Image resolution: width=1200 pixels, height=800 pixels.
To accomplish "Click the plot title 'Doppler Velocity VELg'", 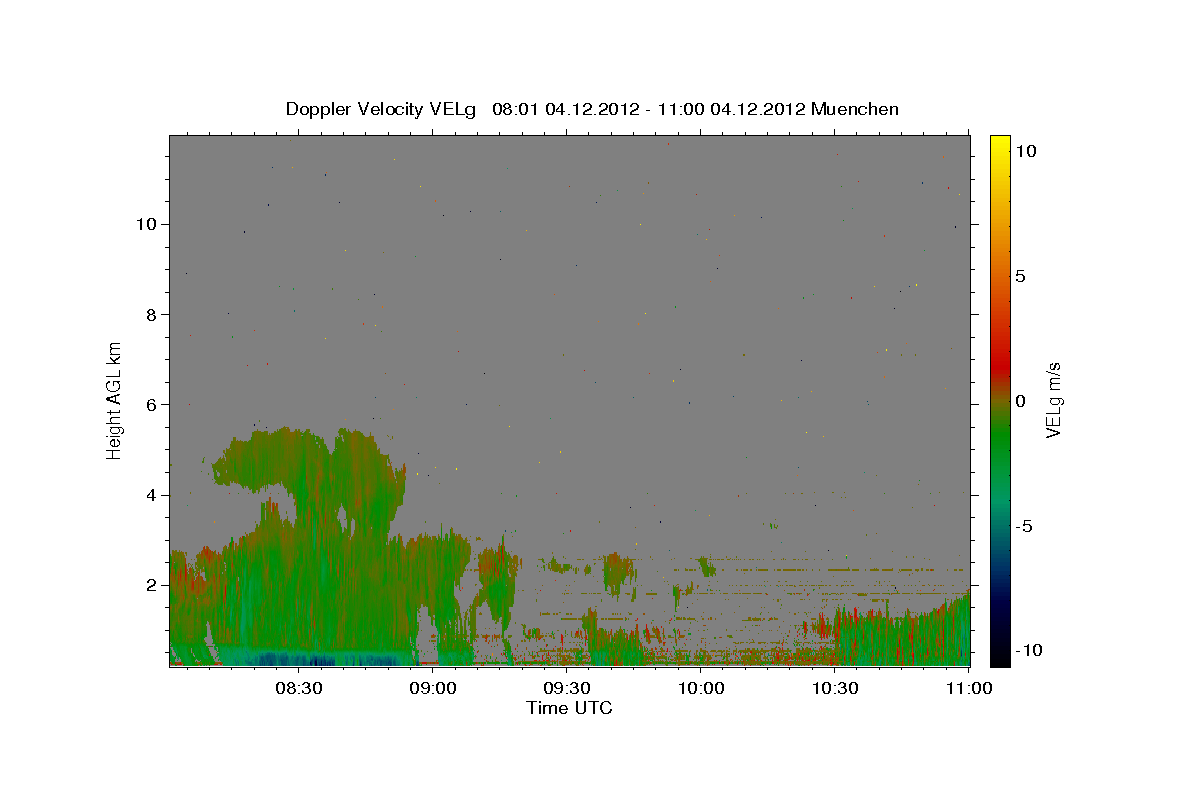I will 383,109.
